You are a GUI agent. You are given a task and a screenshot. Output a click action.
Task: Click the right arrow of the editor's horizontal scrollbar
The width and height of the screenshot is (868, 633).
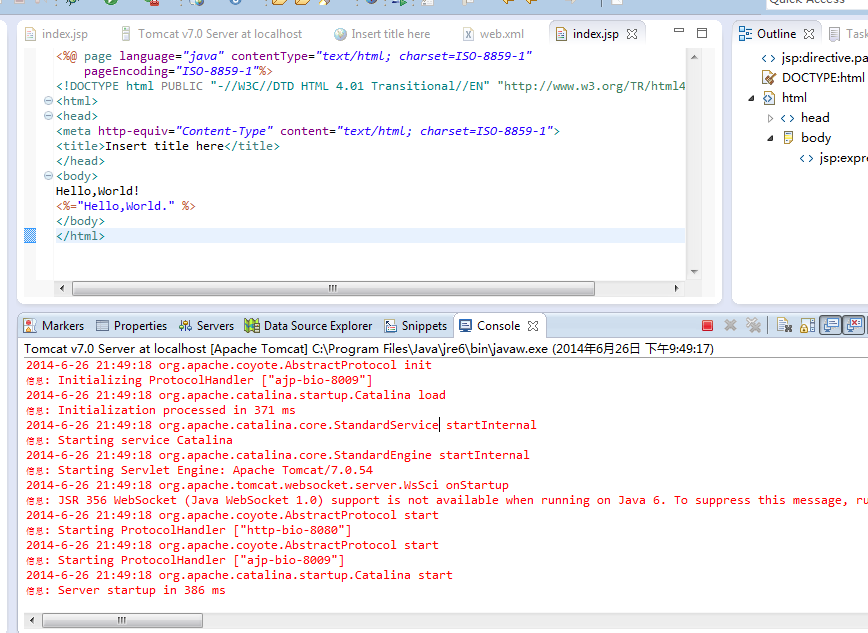(x=676, y=288)
